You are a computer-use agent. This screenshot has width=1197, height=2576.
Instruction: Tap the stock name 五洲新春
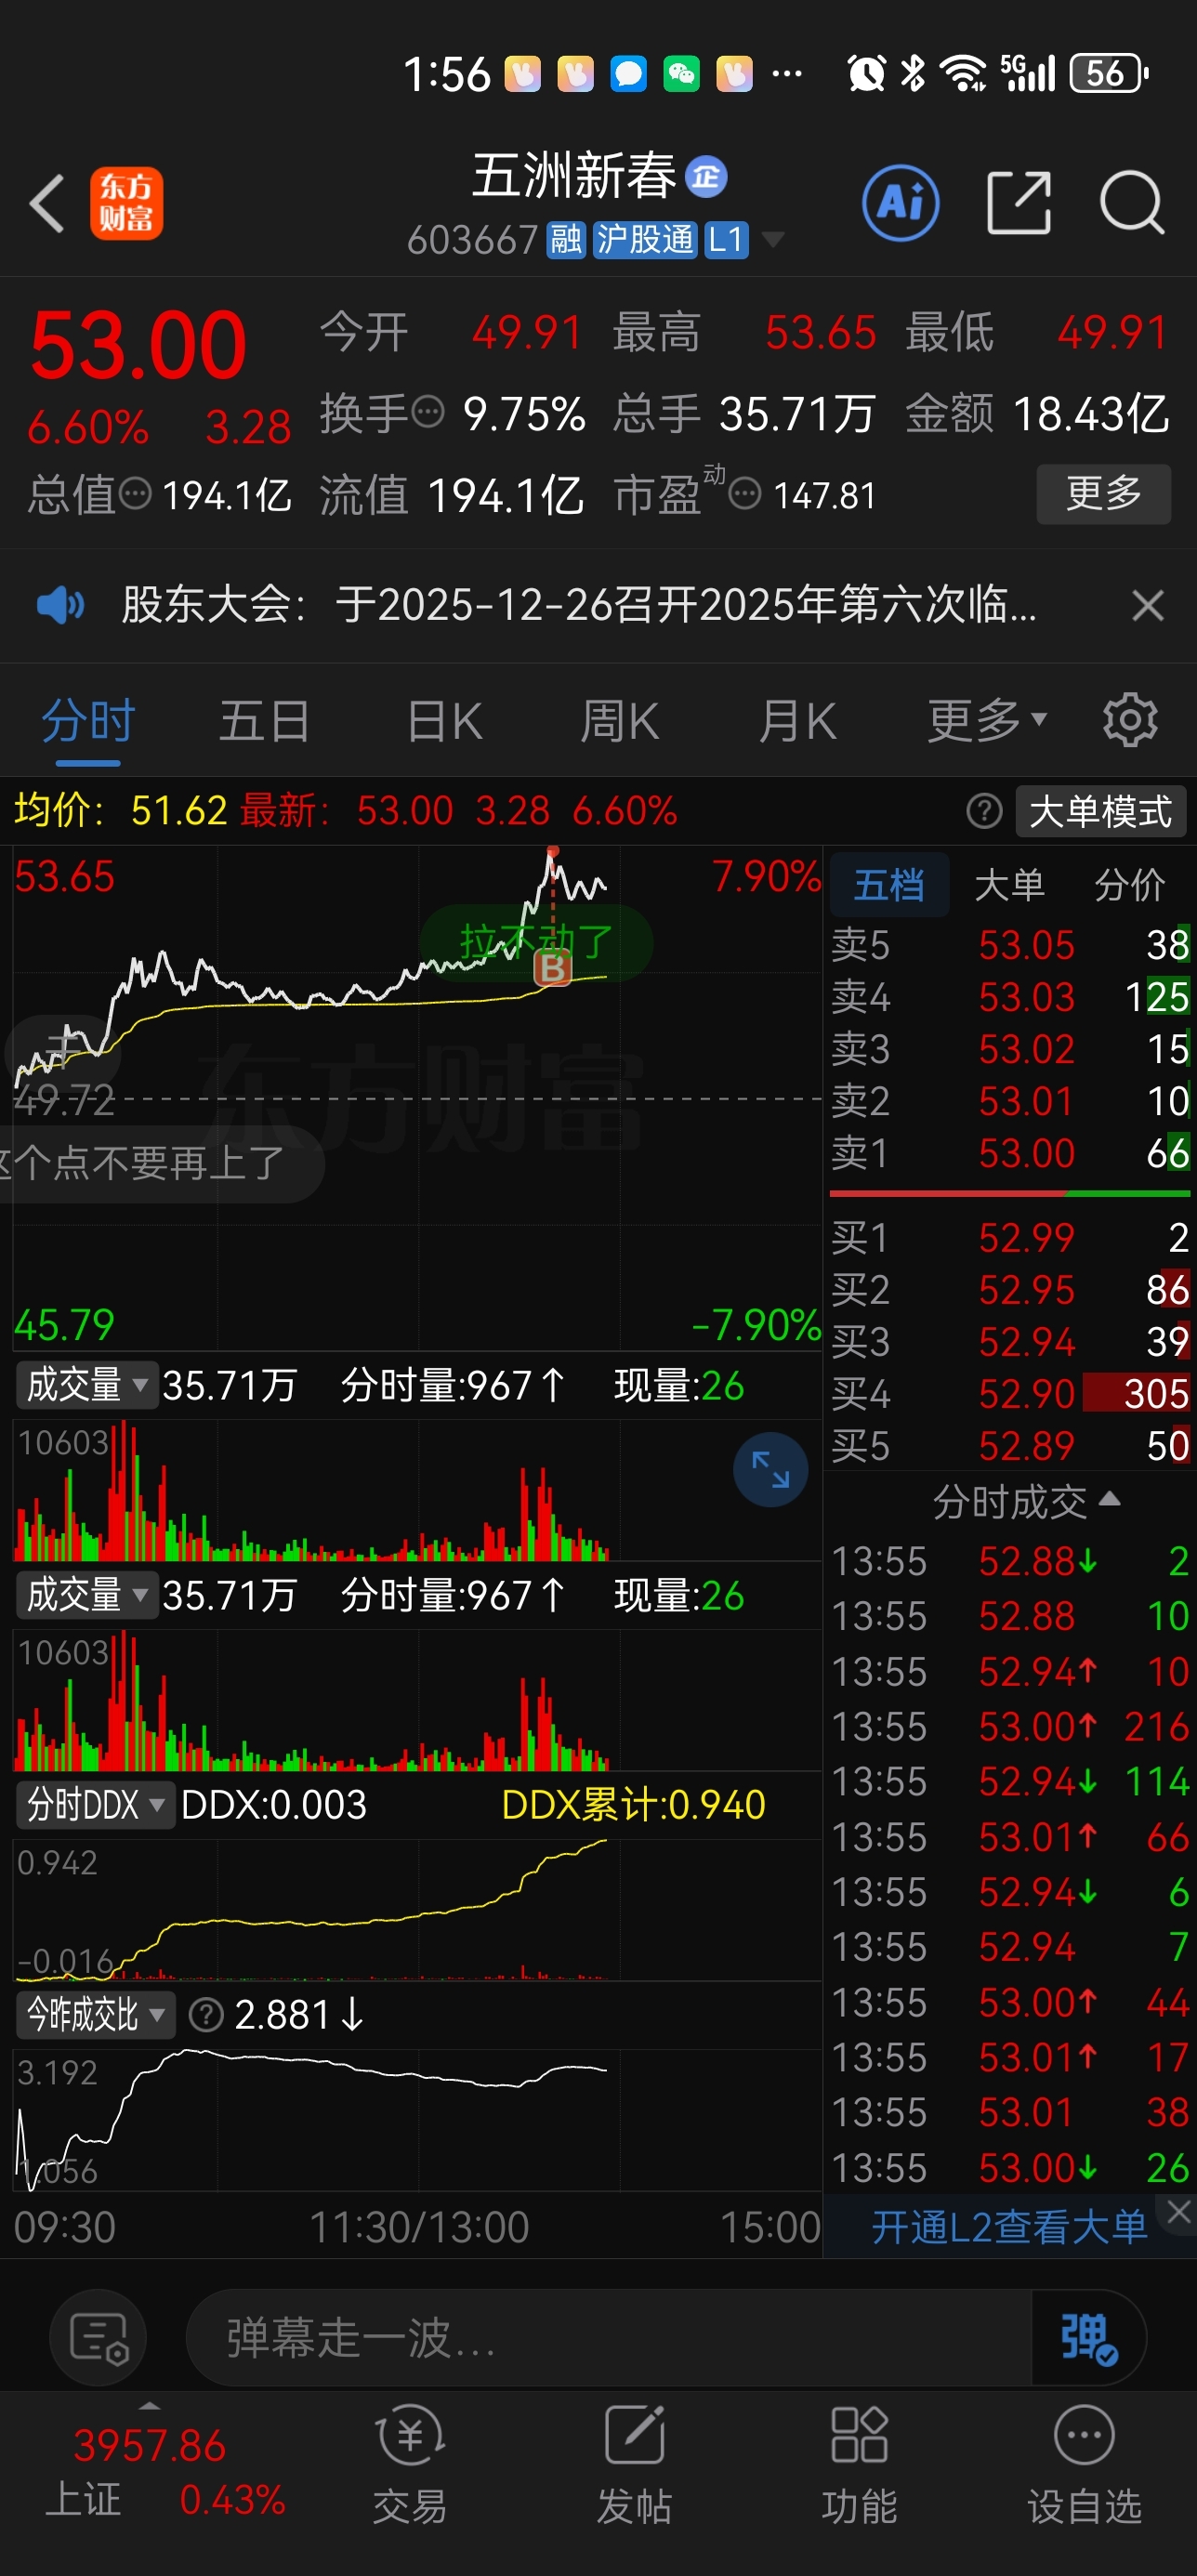pyautogui.click(x=574, y=177)
